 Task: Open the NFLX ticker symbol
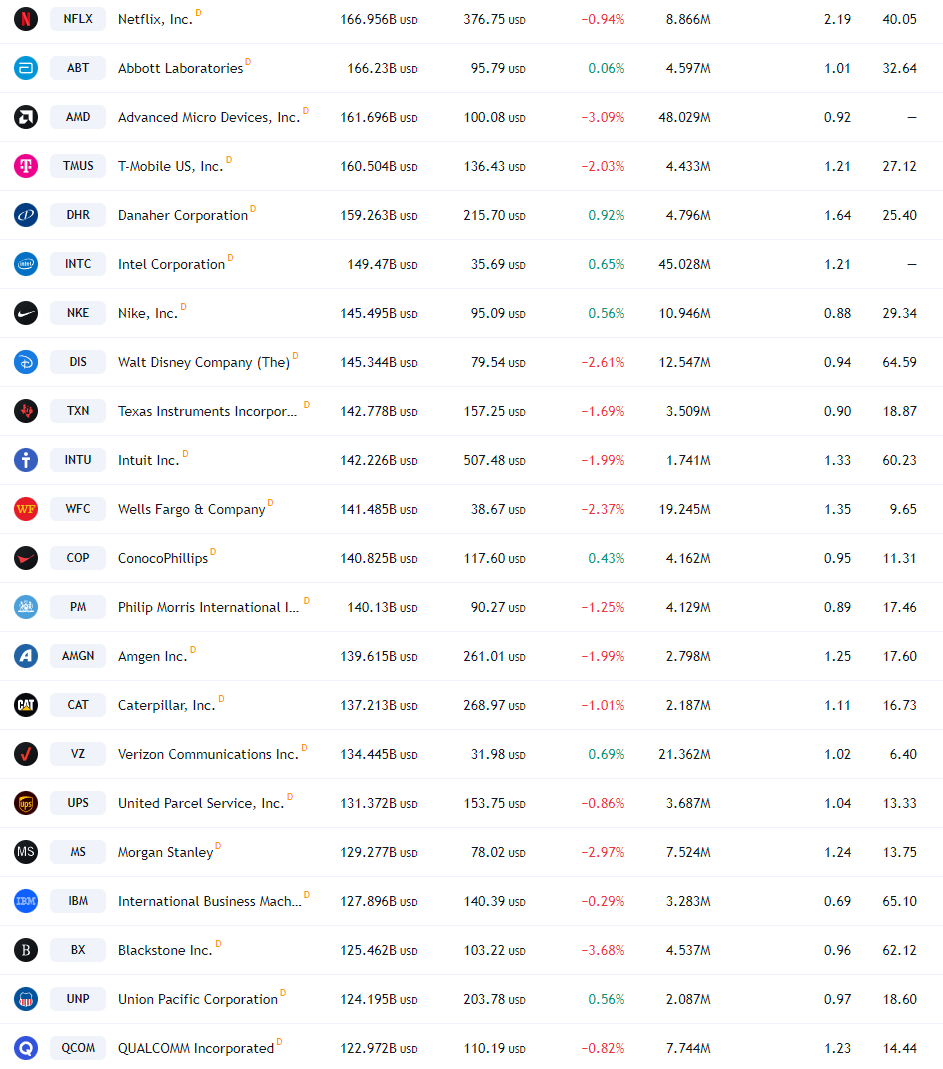click(78, 19)
